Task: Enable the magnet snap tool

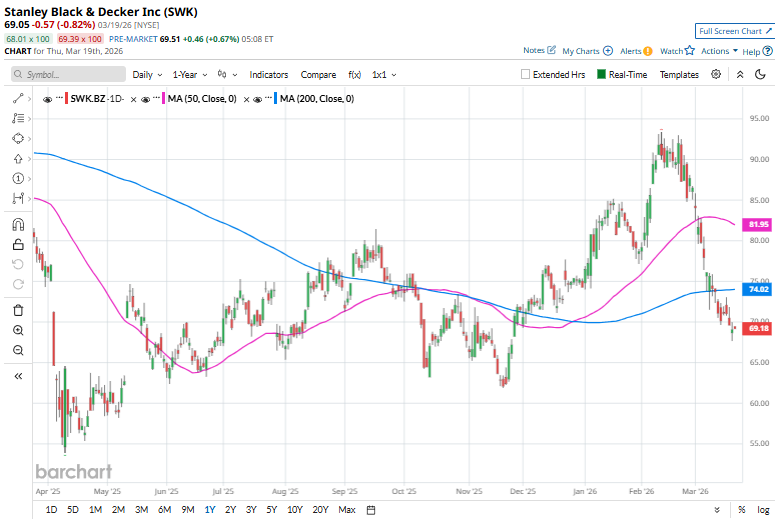Action: (x=18, y=224)
